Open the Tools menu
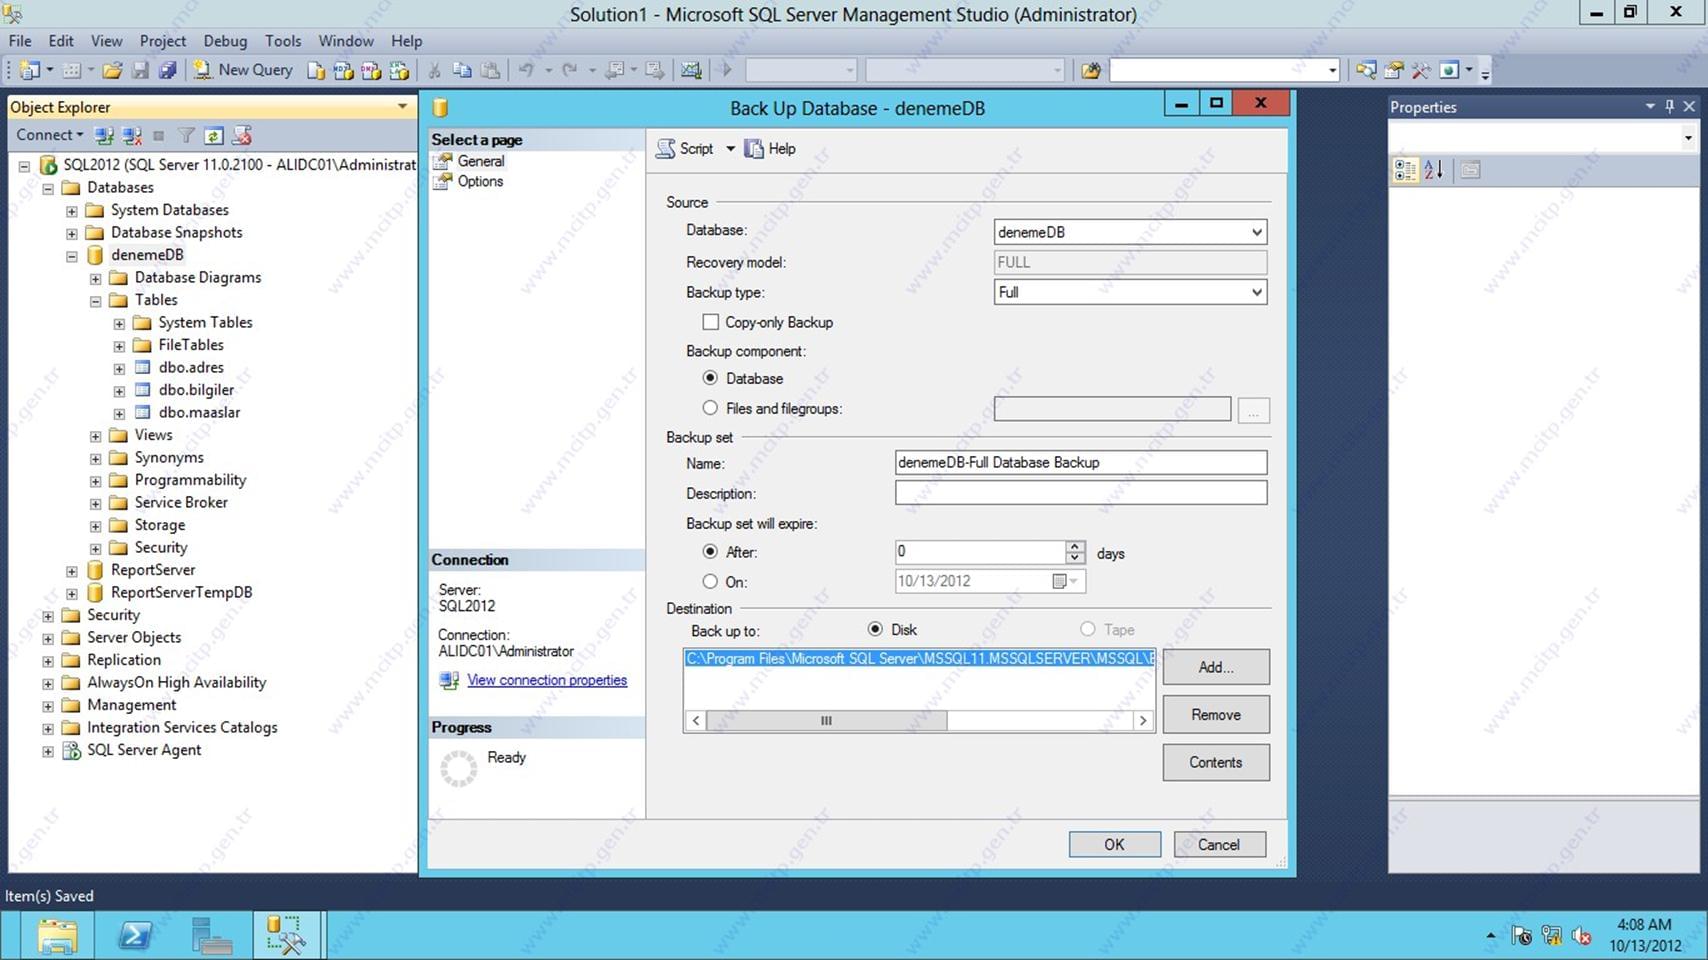The width and height of the screenshot is (1708, 960). point(283,41)
